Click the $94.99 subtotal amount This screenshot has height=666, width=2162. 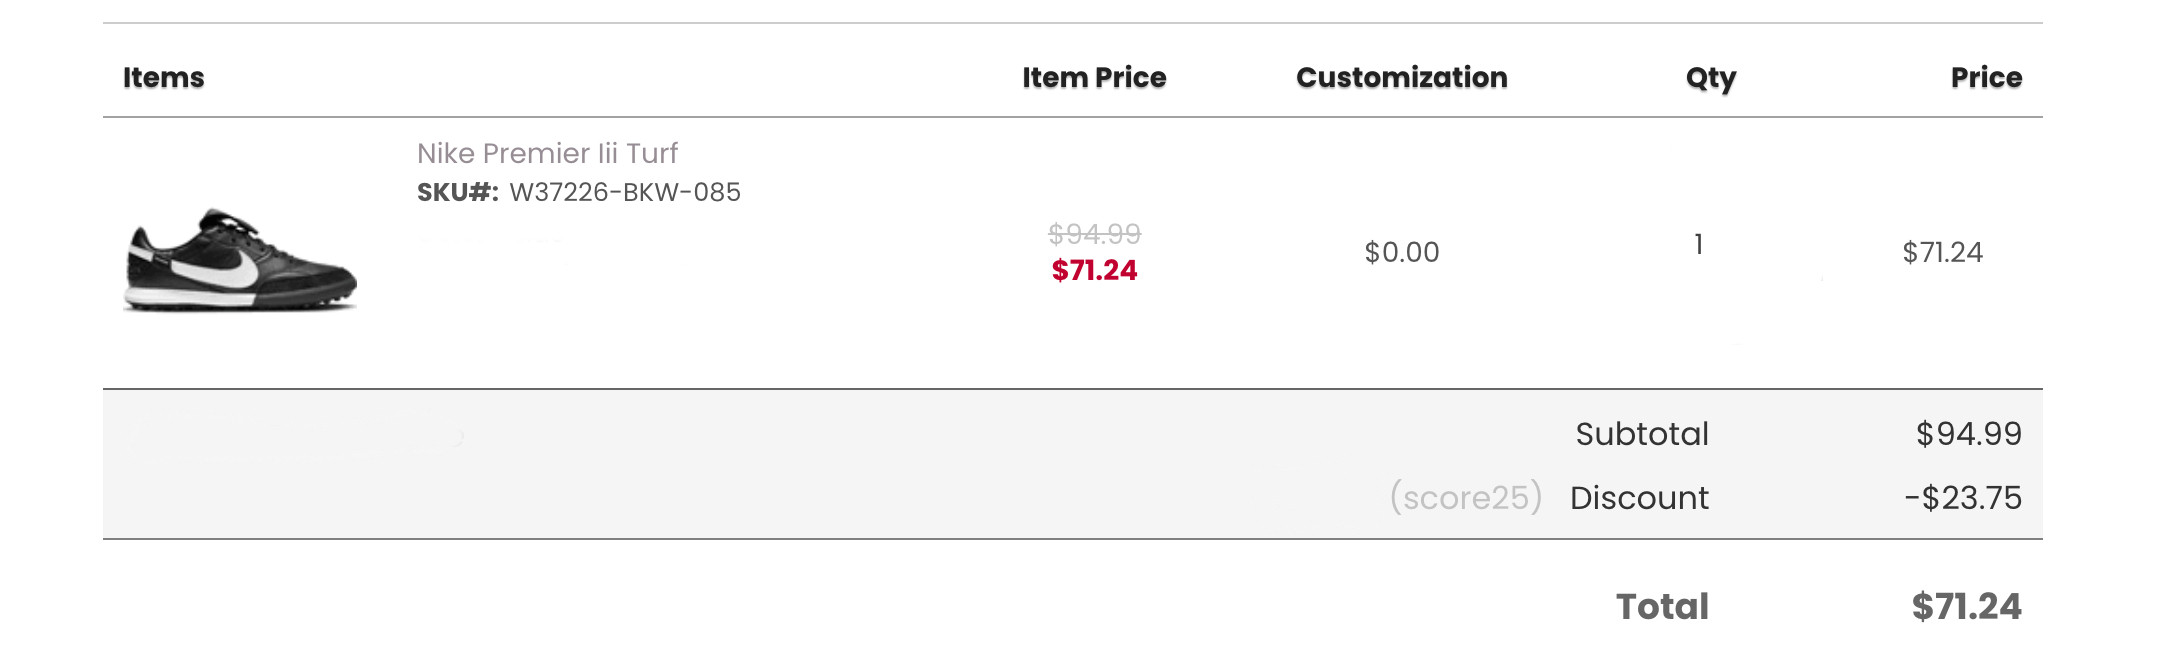(1968, 434)
